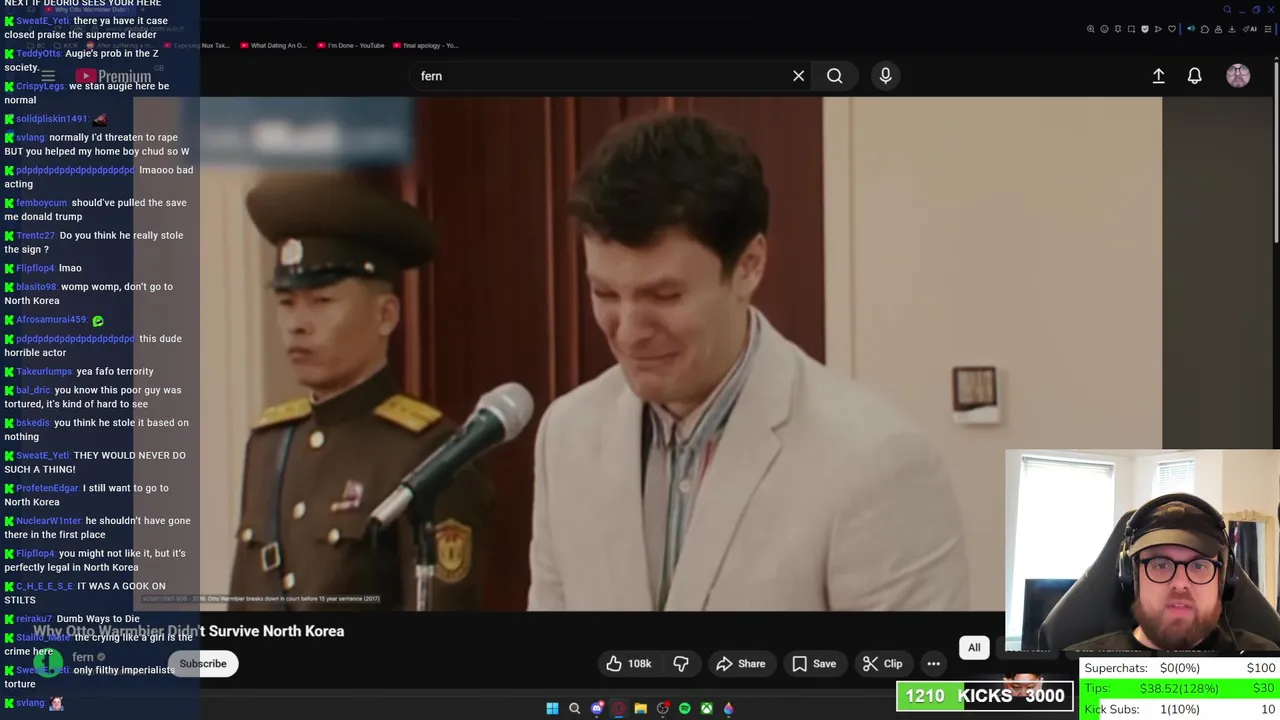
Task: Open the three-dot more actions menu
Action: pyautogui.click(x=933, y=664)
